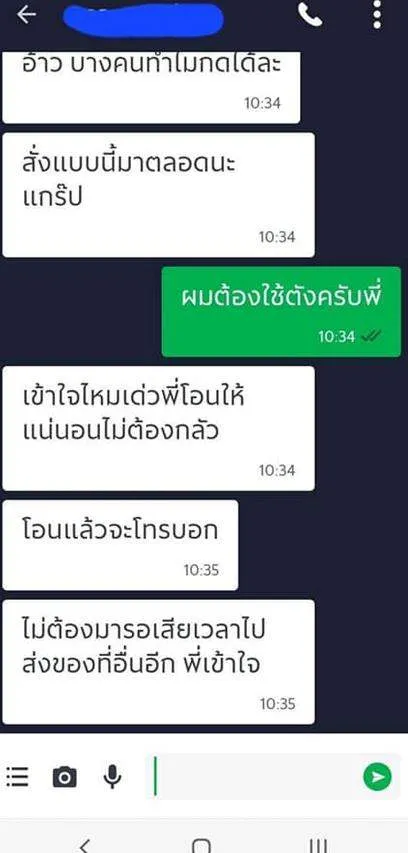This screenshot has width=408, height=853.
Task: Select message starting with สั่งแบบนี้มาตลอดนะ
Action: coord(158,195)
